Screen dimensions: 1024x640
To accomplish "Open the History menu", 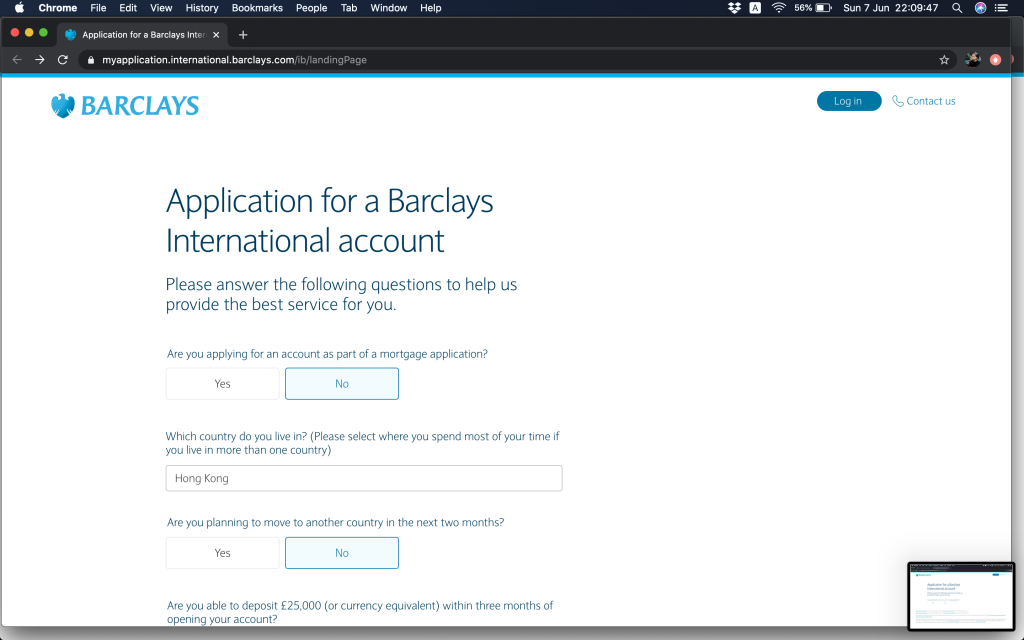I will 202,8.
